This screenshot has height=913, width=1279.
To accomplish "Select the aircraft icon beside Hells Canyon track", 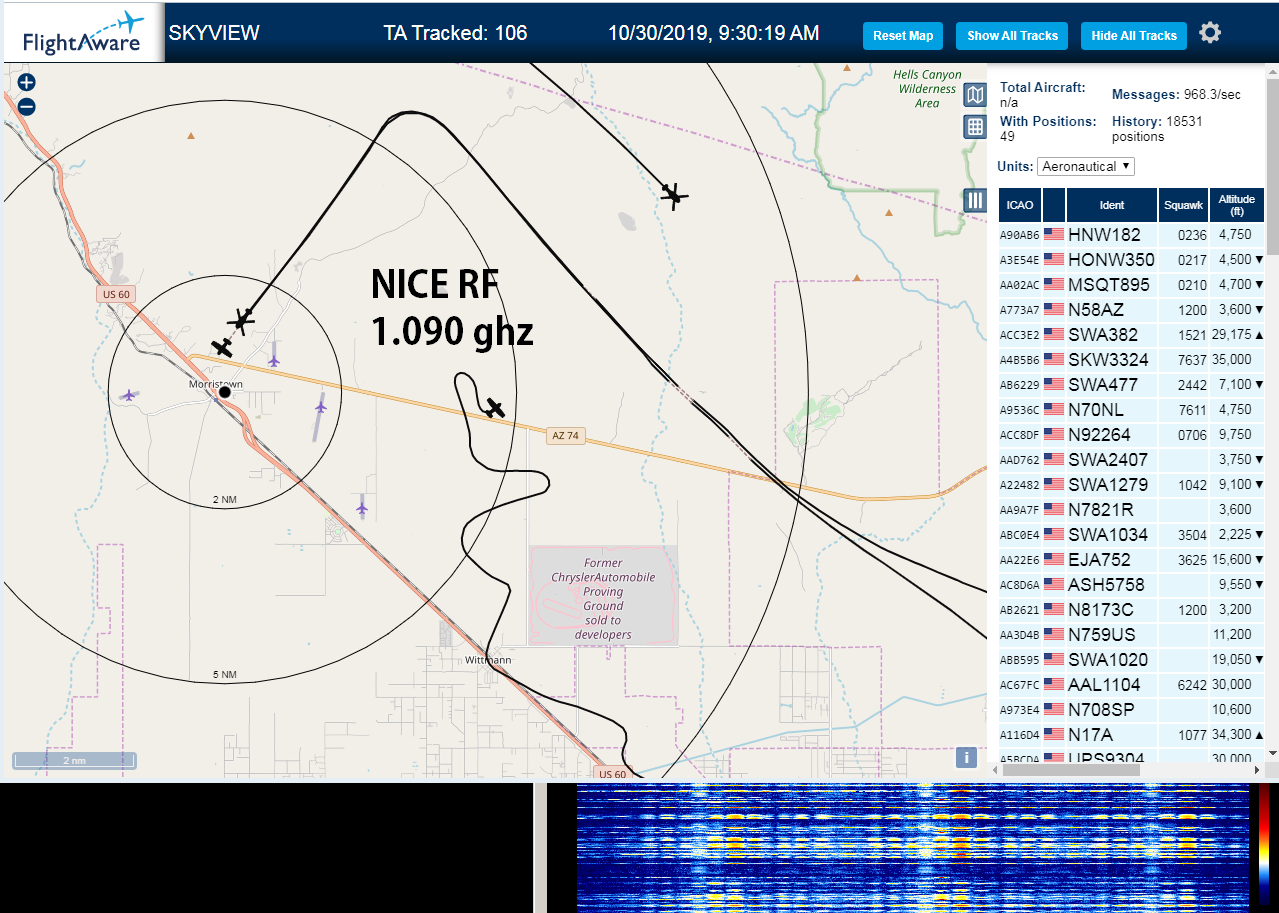I will pos(675,195).
